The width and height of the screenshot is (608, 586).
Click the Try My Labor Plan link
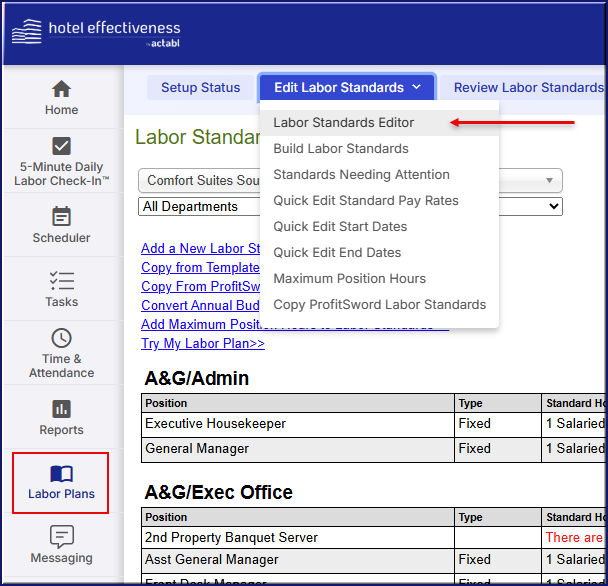tap(203, 344)
